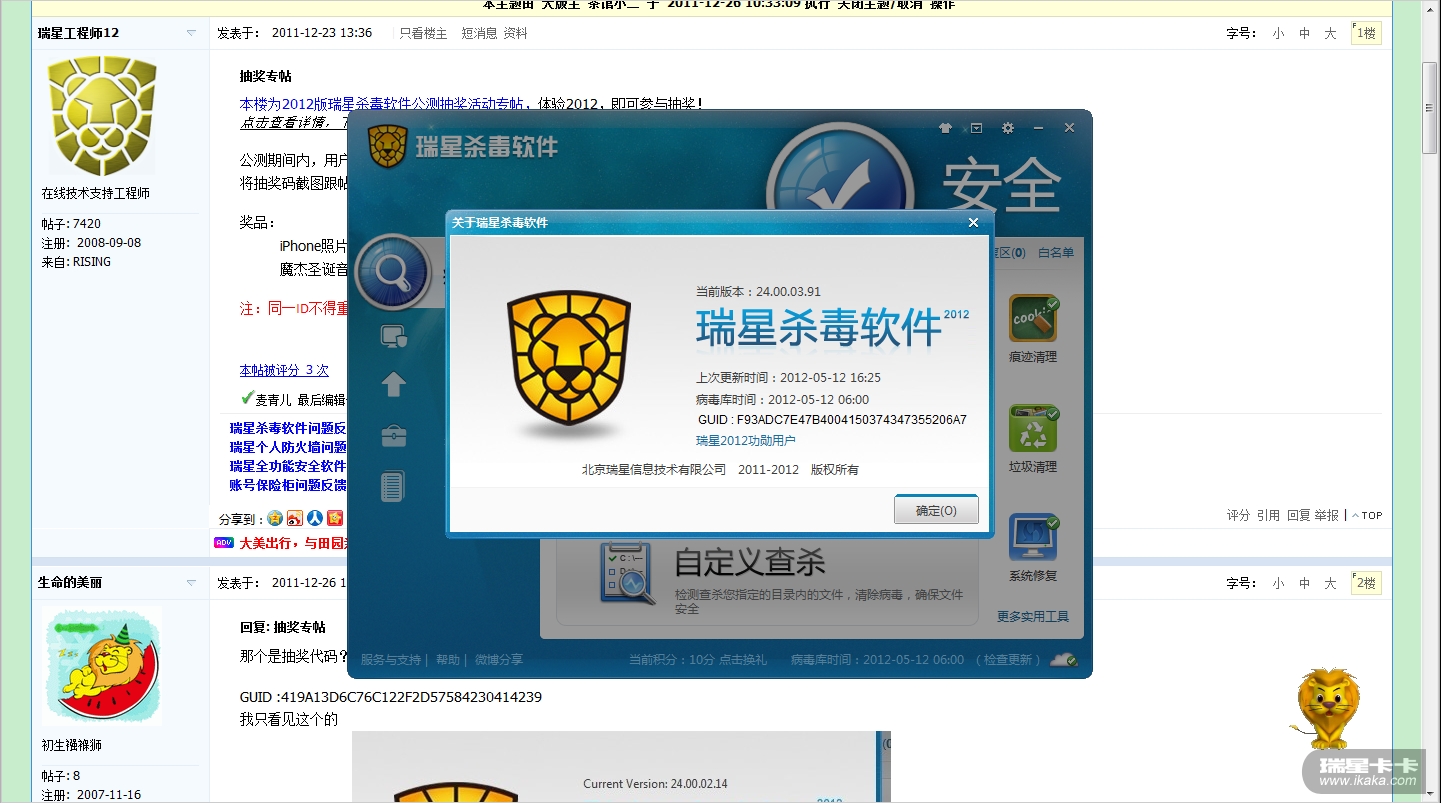Launch the 痕迹清理 trace cleanup tool icon
Image resolution: width=1441 pixels, height=803 pixels.
point(1033,318)
